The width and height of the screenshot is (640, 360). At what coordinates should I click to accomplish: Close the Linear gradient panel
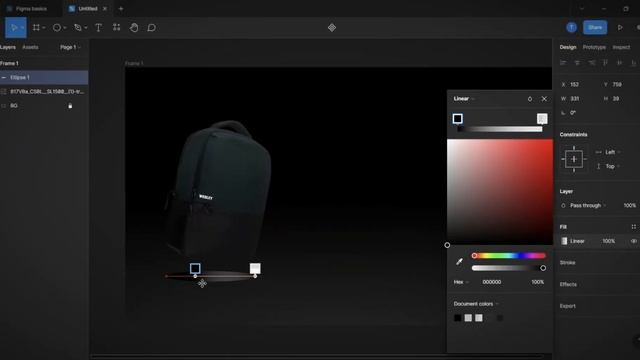(544, 99)
